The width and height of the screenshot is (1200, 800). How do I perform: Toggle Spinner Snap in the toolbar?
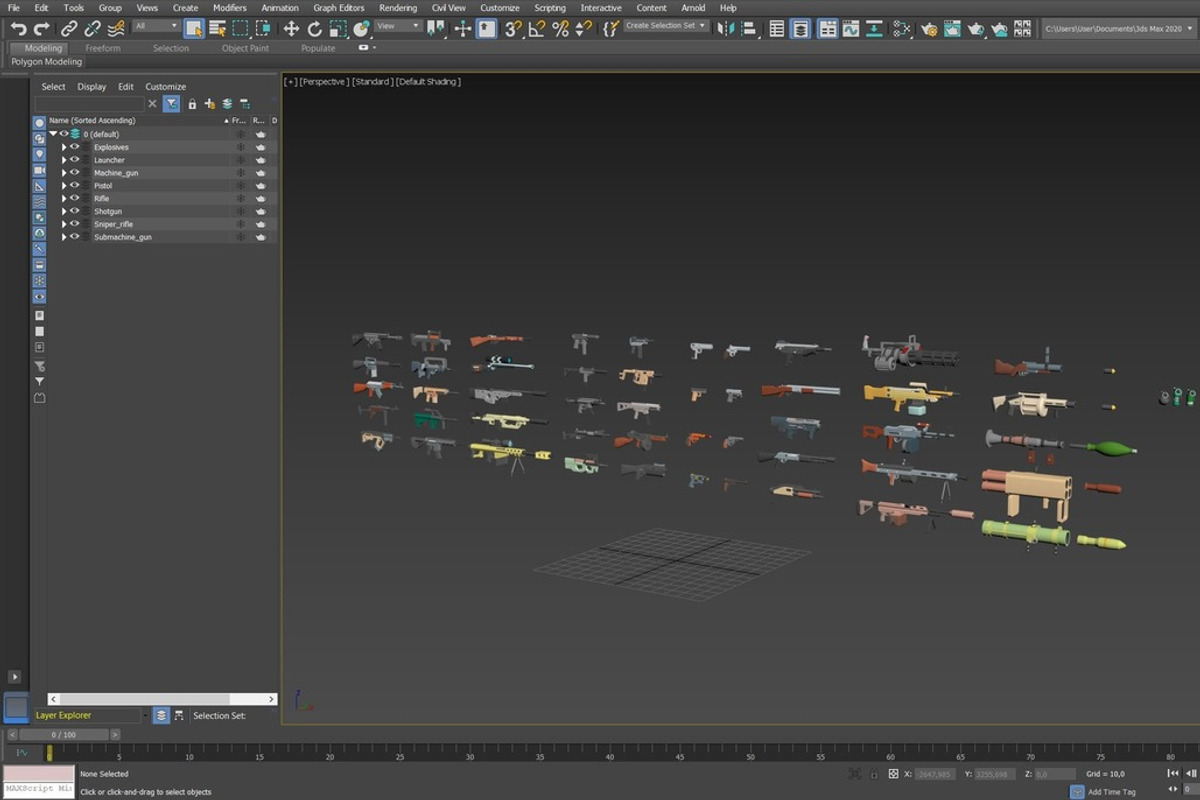pyautogui.click(x=583, y=29)
